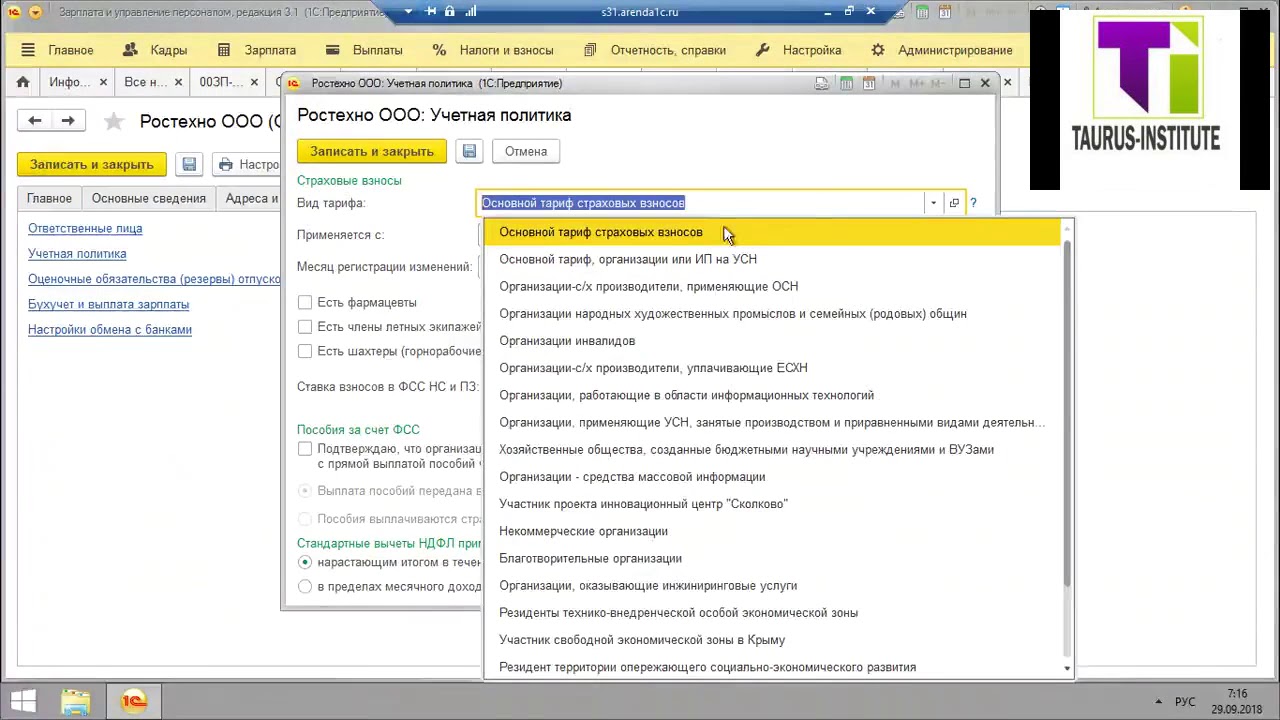This screenshot has height=720, width=1280.
Task: Open Ответственные лица link
Action: pyautogui.click(x=85, y=228)
